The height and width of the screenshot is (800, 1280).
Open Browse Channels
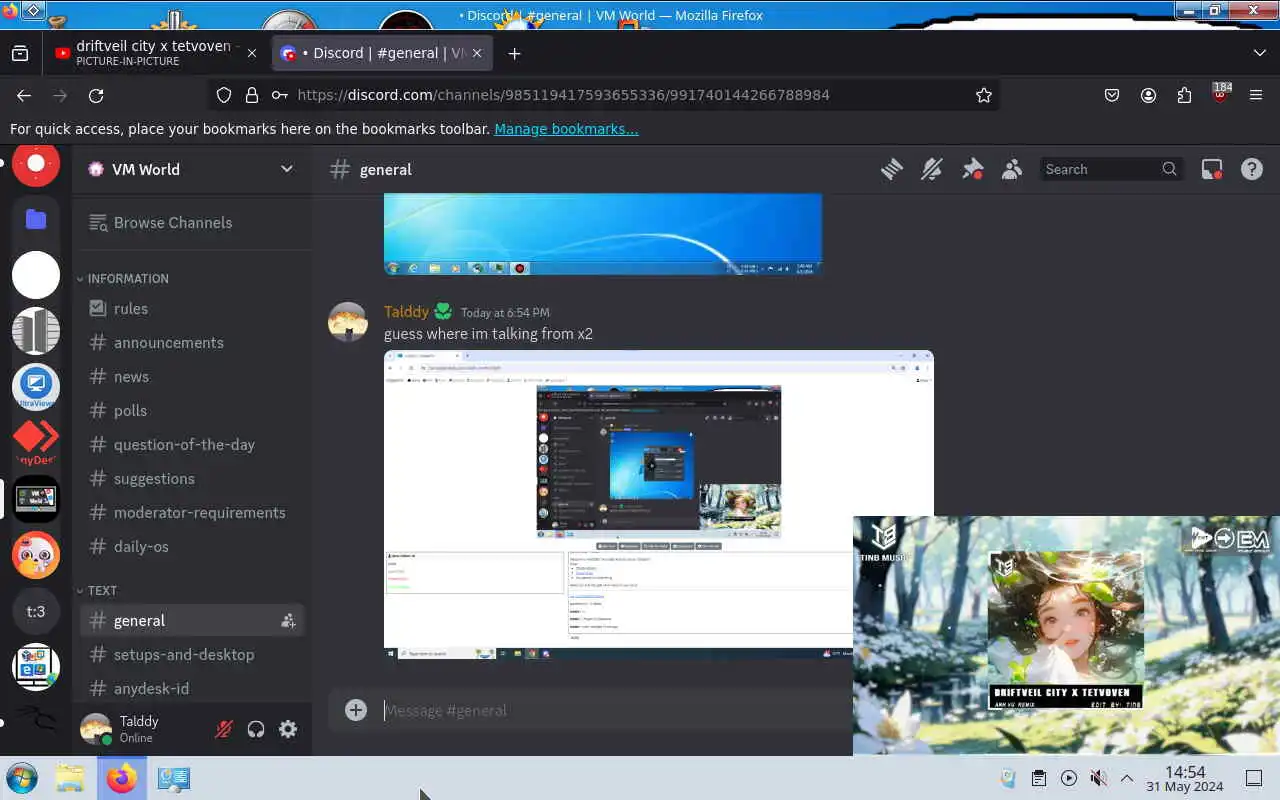pos(192,222)
